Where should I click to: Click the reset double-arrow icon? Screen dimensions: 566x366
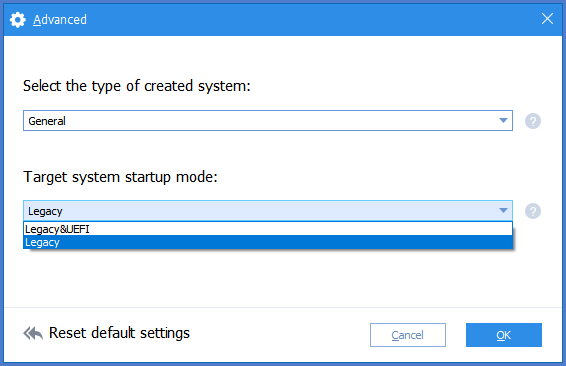pos(33,333)
